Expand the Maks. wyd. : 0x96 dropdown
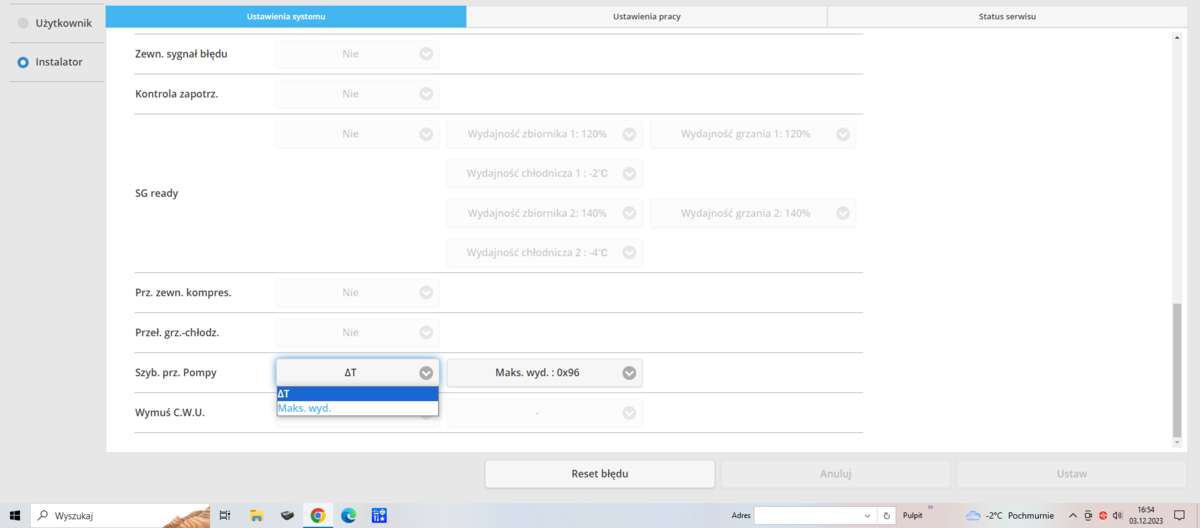The height and width of the screenshot is (528, 1200). click(544, 373)
